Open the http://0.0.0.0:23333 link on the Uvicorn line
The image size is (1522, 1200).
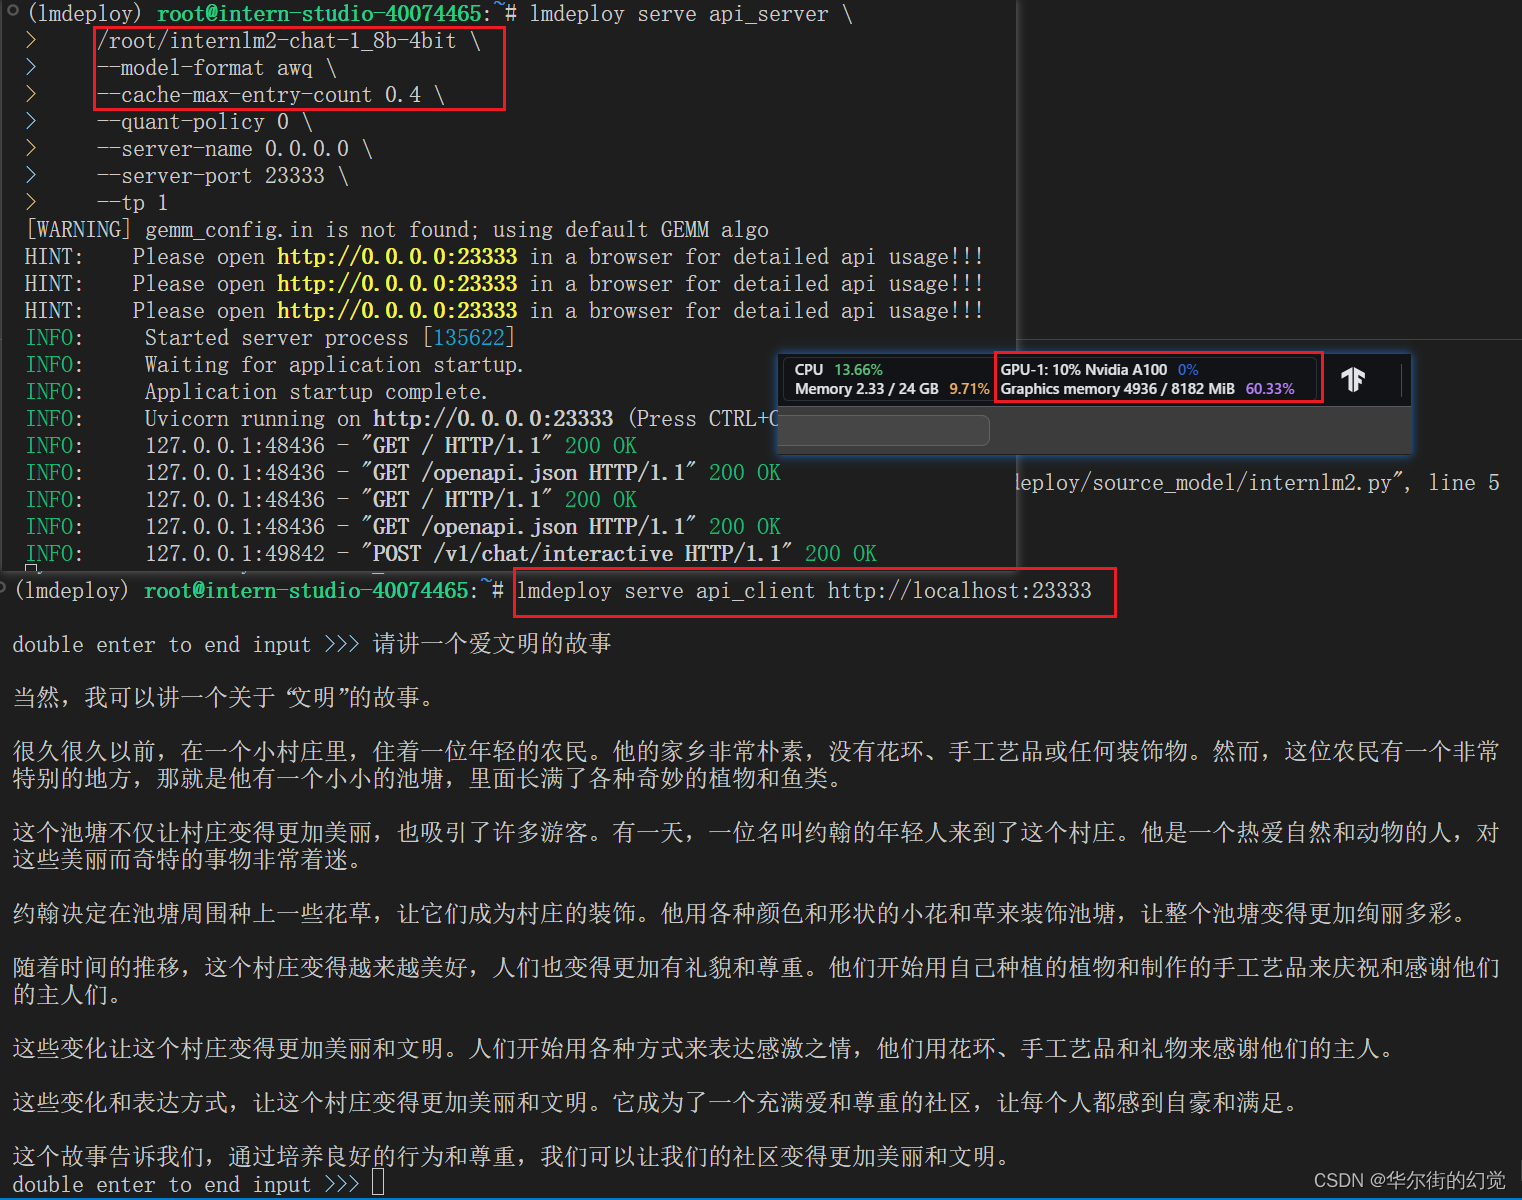pos(493,418)
